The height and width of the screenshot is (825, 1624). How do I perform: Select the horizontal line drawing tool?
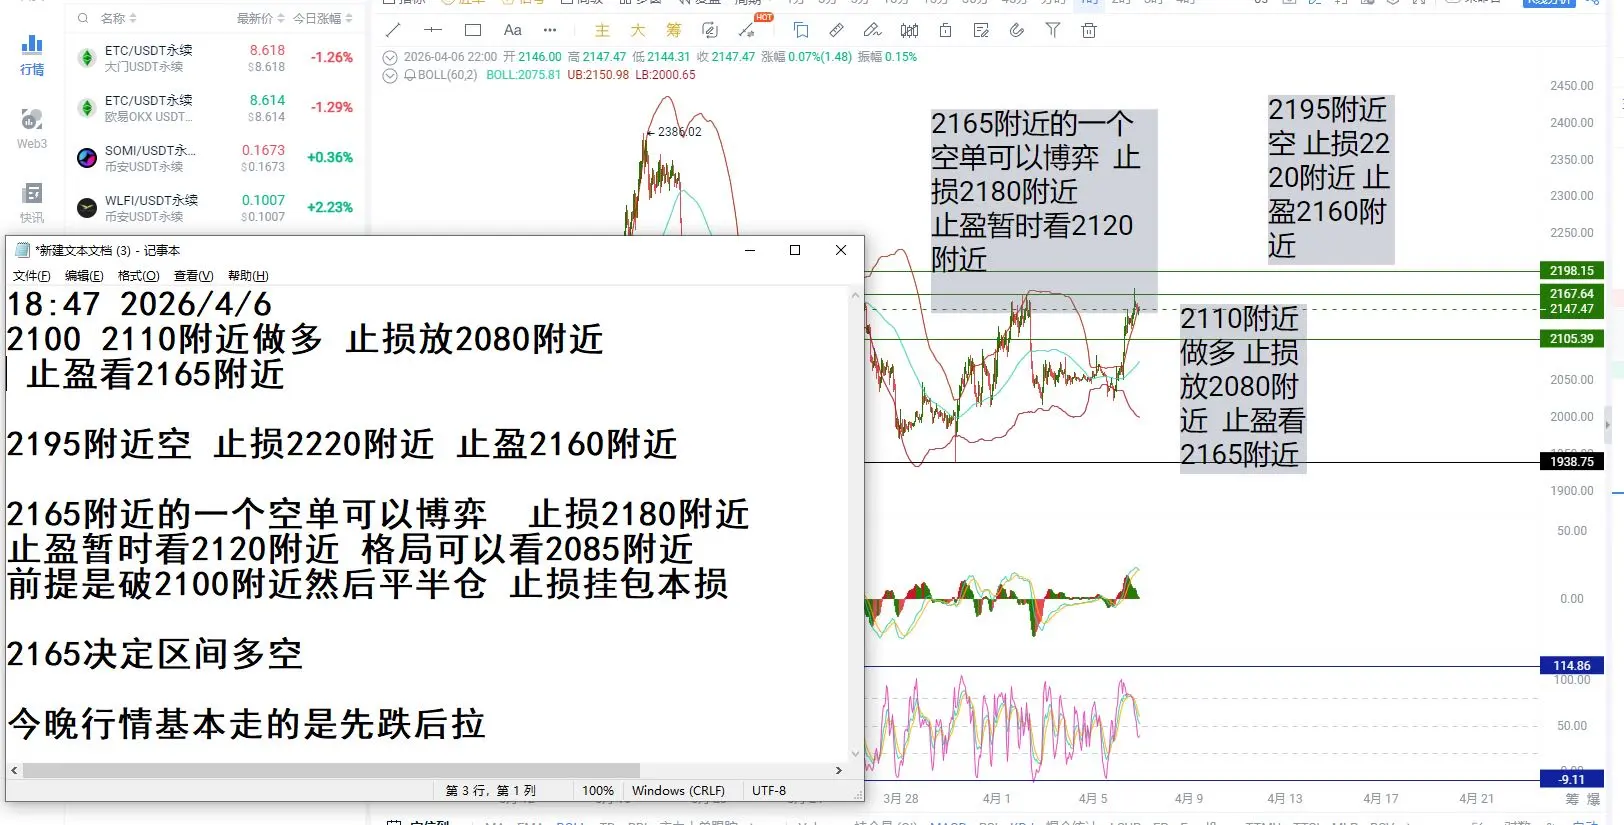click(x=433, y=30)
